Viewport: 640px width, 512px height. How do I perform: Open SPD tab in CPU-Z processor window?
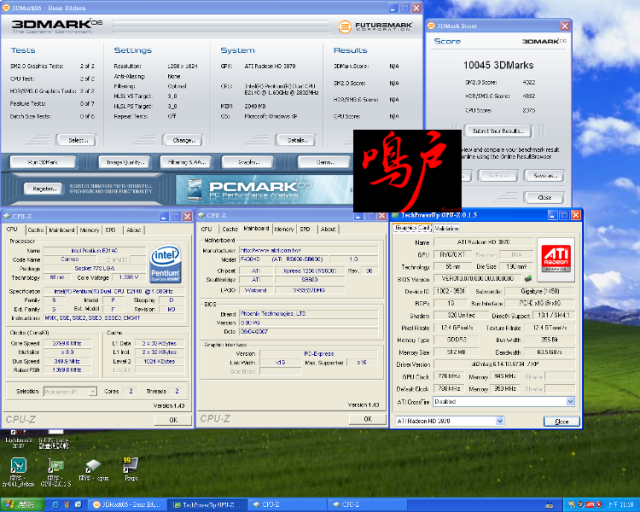point(111,230)
